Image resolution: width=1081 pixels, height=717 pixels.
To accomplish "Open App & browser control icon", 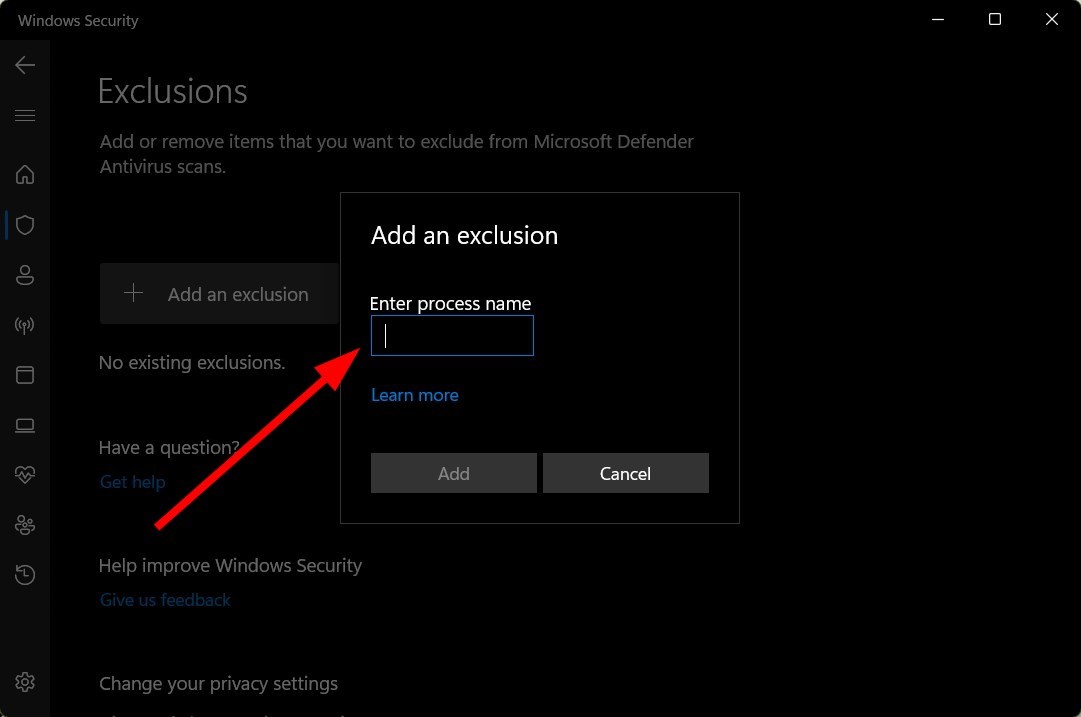I will pyautogui.click(x=25, y=375).
